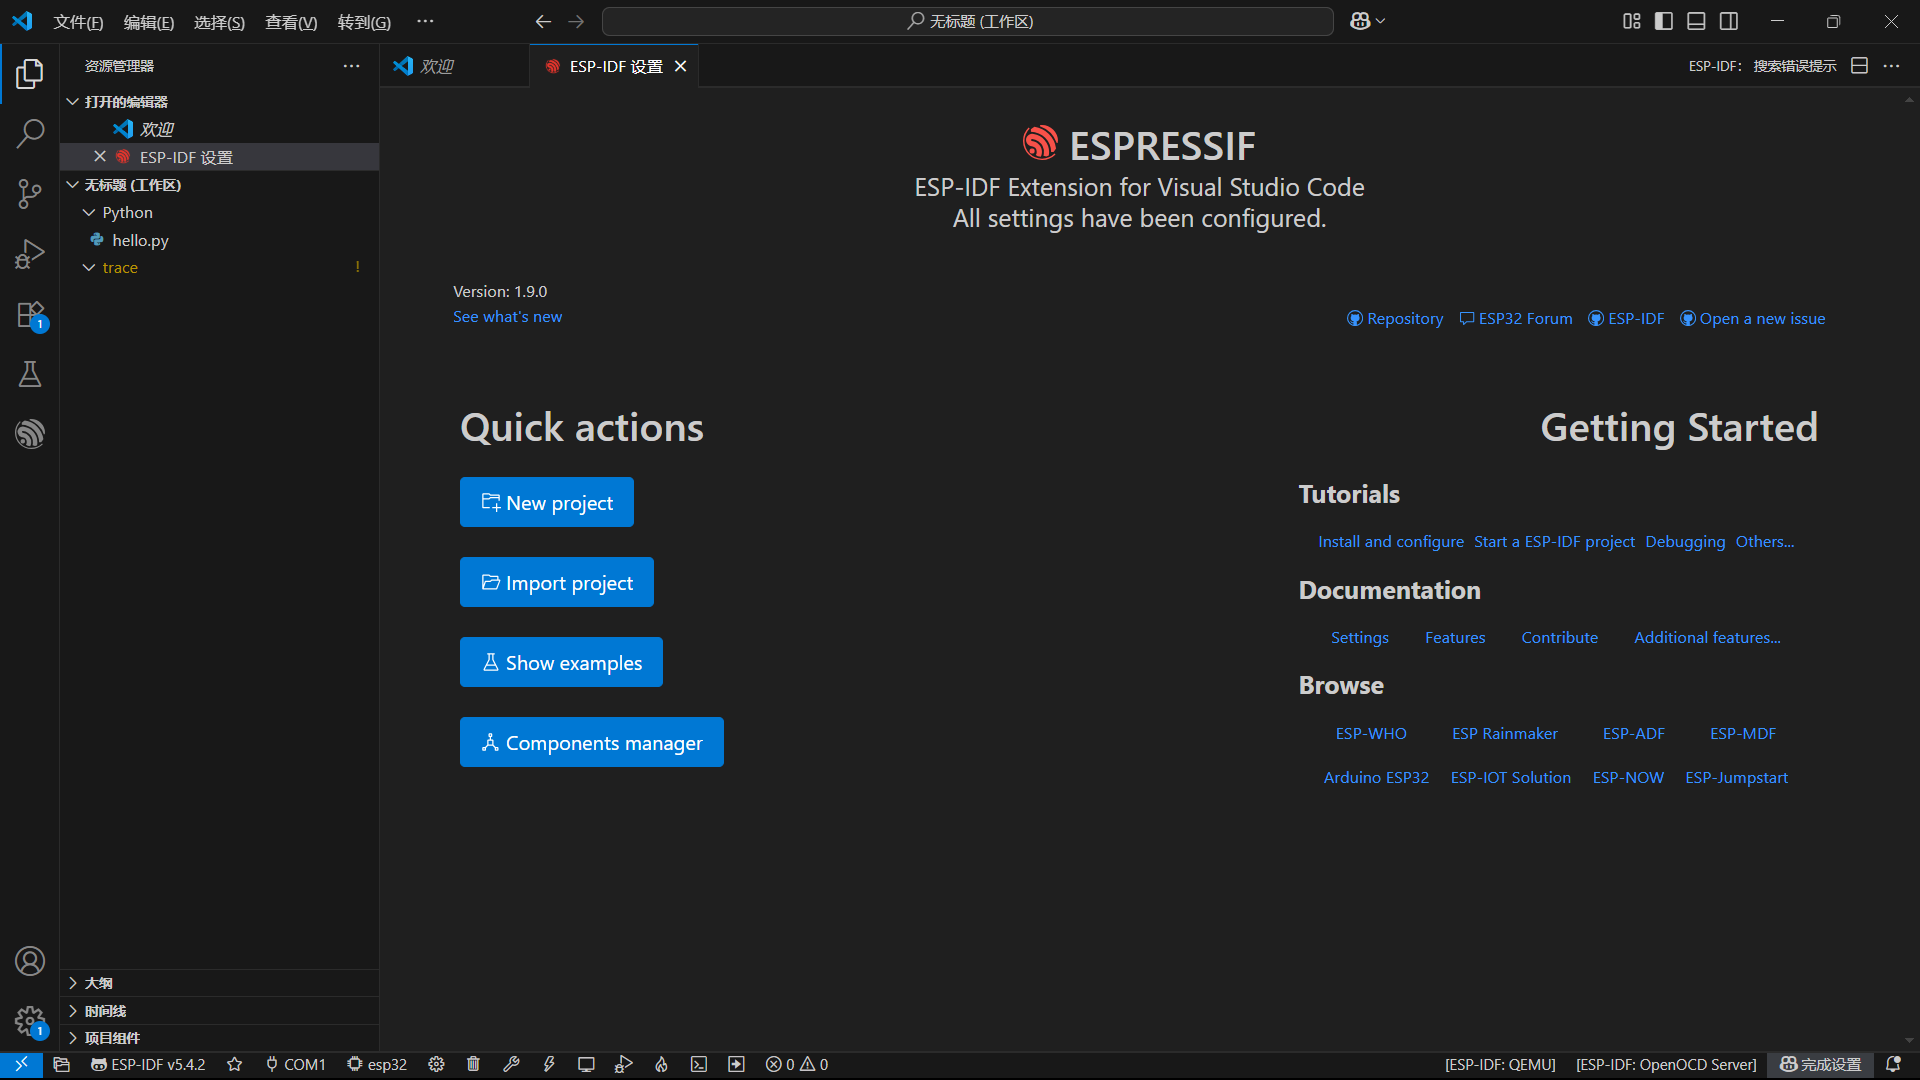Open See what's new link

pos(507,317)
